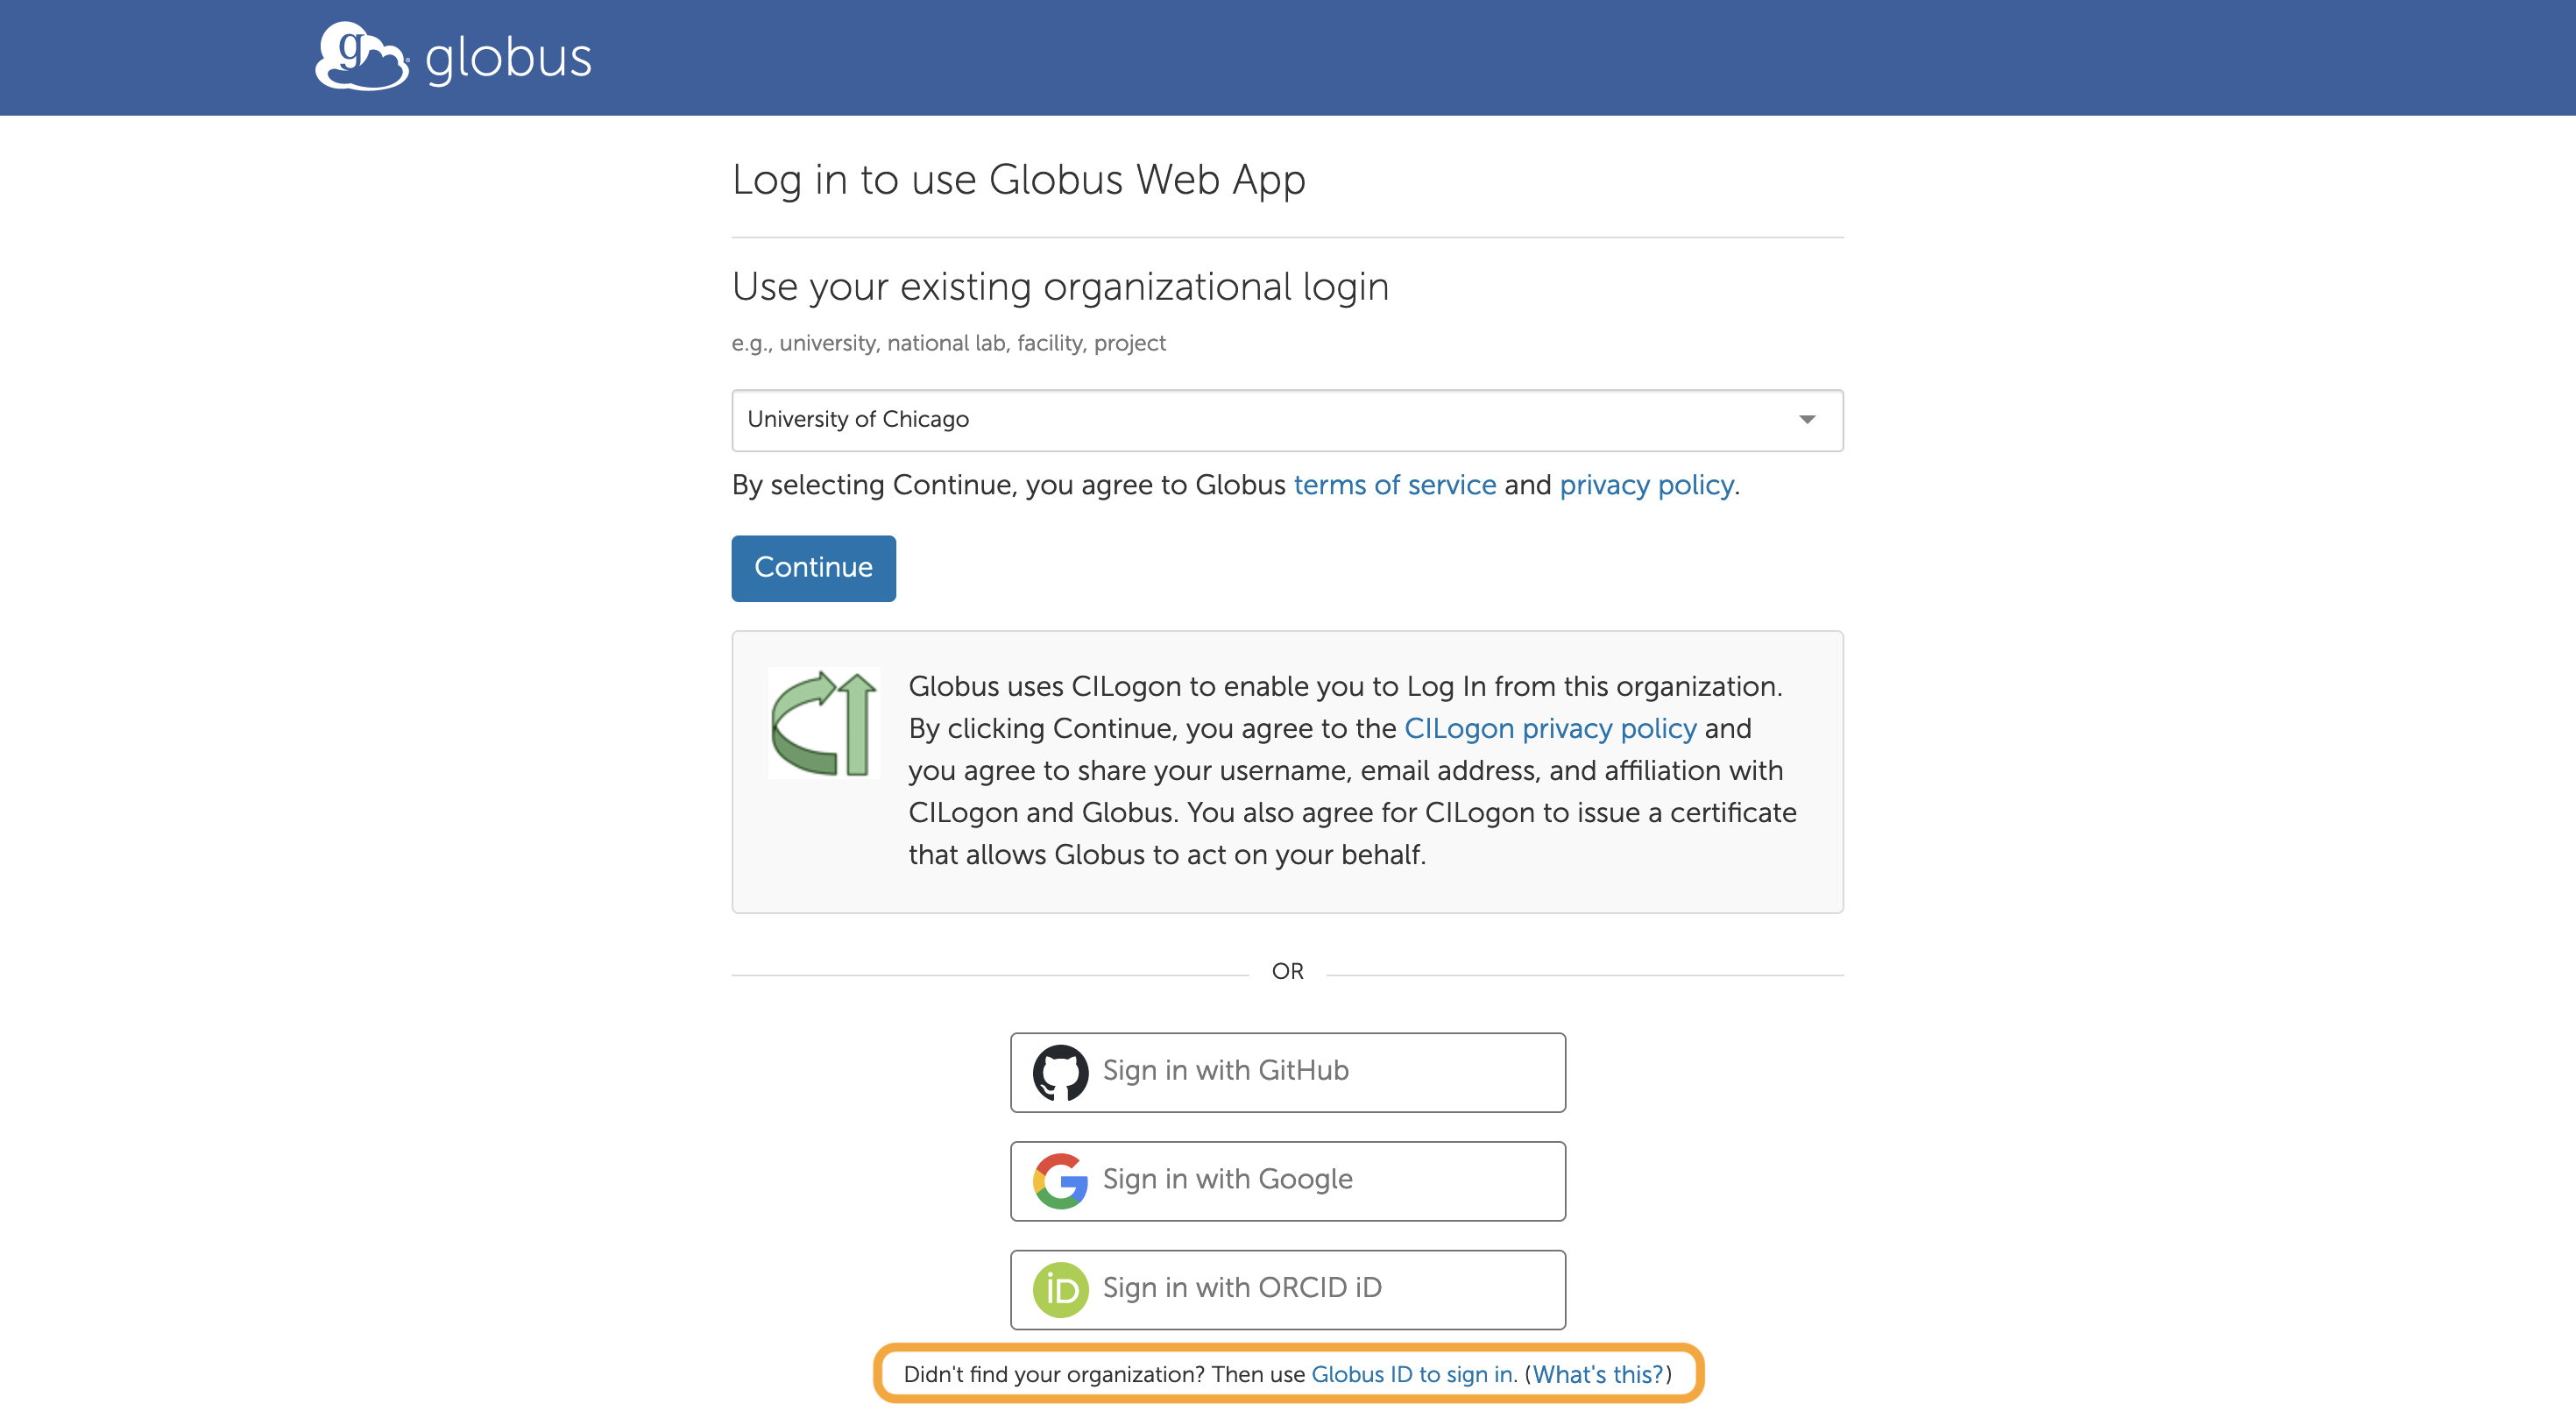The image size is (2576, 1411).
Task: Click the OR divider label
Action: [x=1287, y=971]
